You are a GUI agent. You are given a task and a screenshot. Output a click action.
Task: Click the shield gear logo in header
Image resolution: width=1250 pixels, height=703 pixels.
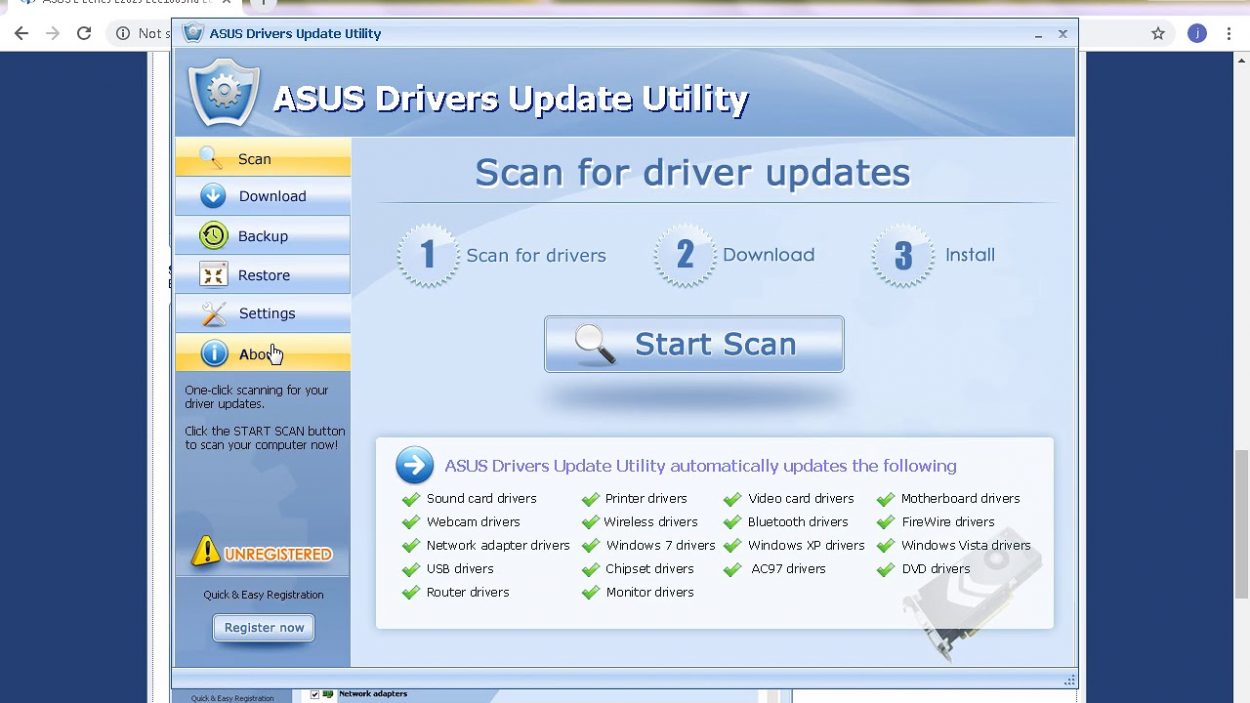click(224, 92)
